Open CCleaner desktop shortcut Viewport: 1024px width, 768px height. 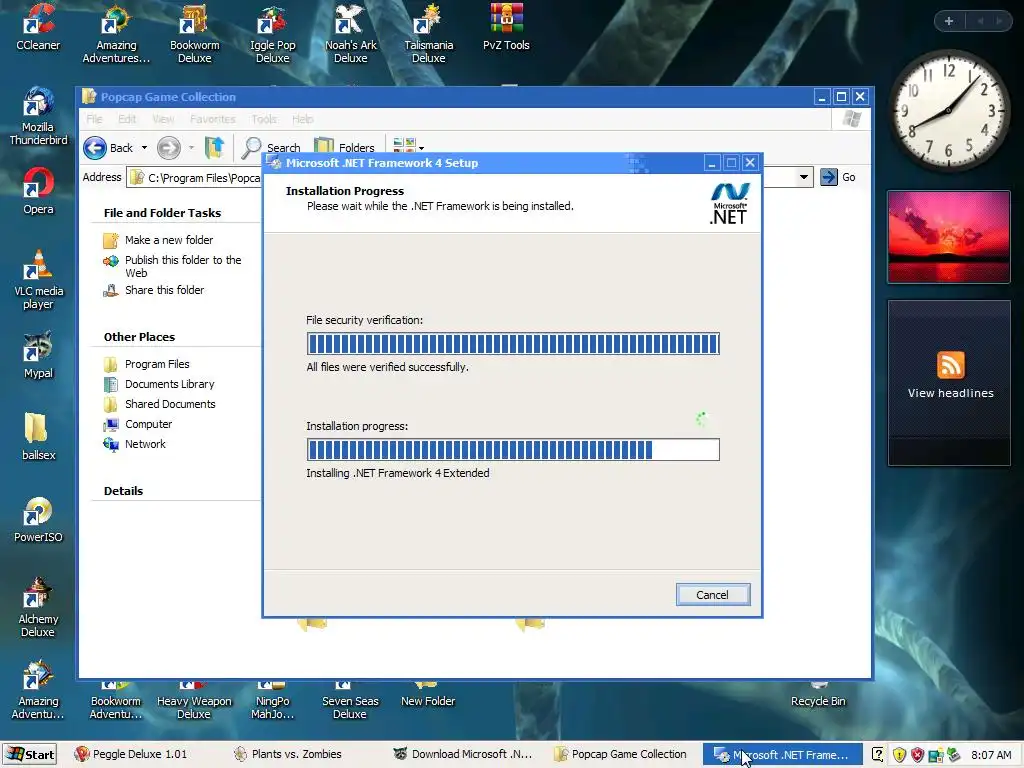point(38,27)
